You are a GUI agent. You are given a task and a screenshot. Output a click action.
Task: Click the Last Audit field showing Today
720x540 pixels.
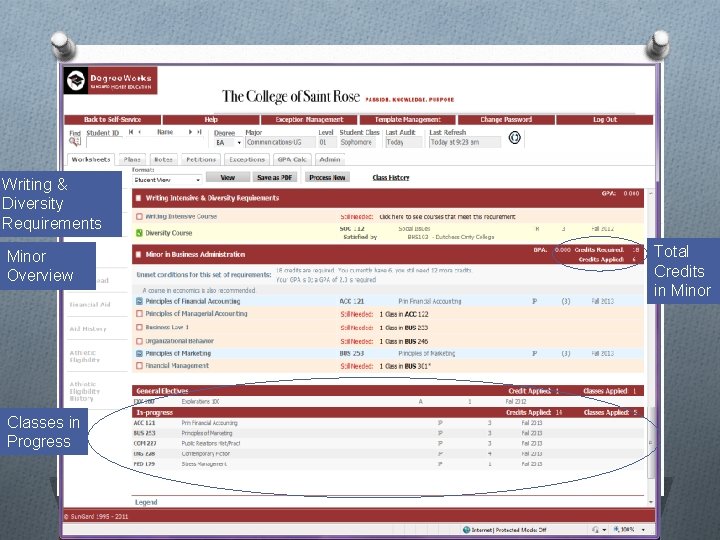click(403, 142)
